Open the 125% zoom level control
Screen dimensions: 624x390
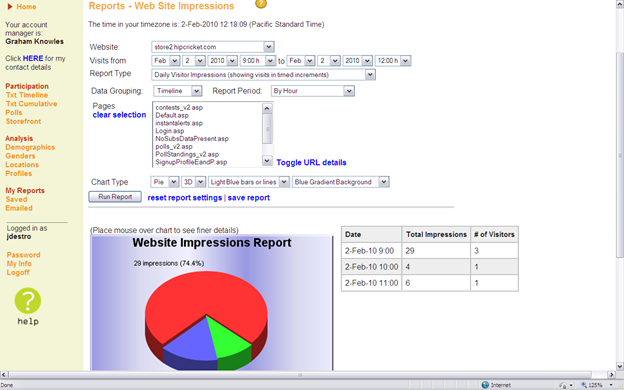(597, 385)
